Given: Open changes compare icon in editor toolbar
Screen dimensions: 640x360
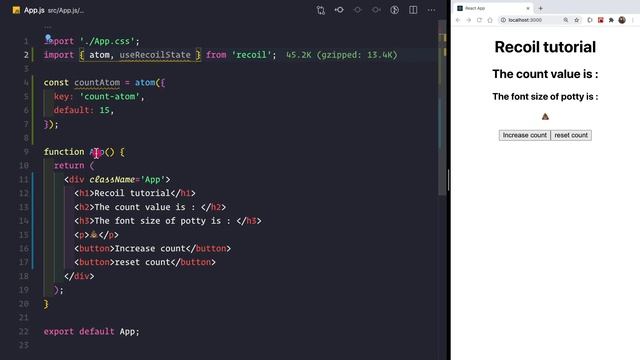Looking at the screenshot, I should click(x=320, y=10).
